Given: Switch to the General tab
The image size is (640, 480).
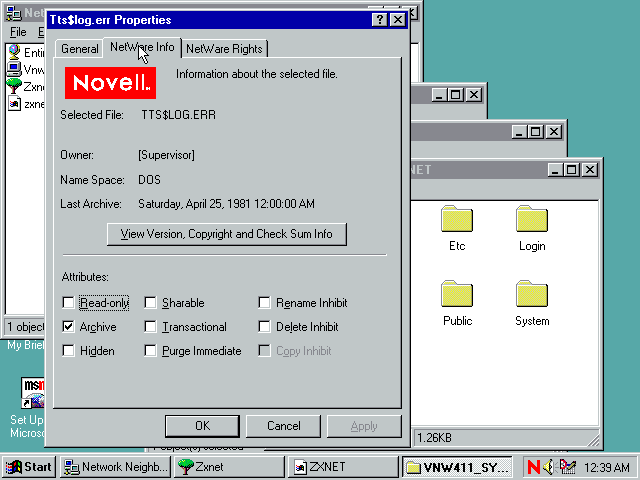Looking at the screenshot, I should coord(80,49).
